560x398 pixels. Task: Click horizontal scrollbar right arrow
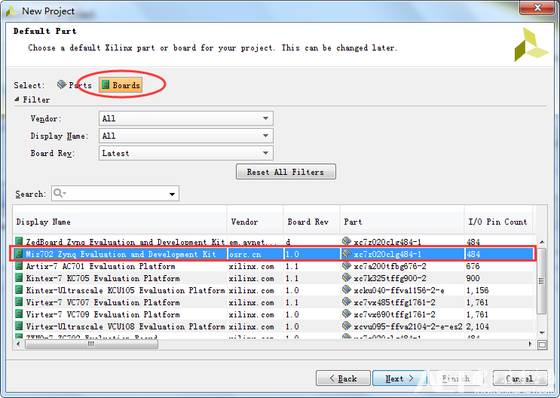pos(530,344)
